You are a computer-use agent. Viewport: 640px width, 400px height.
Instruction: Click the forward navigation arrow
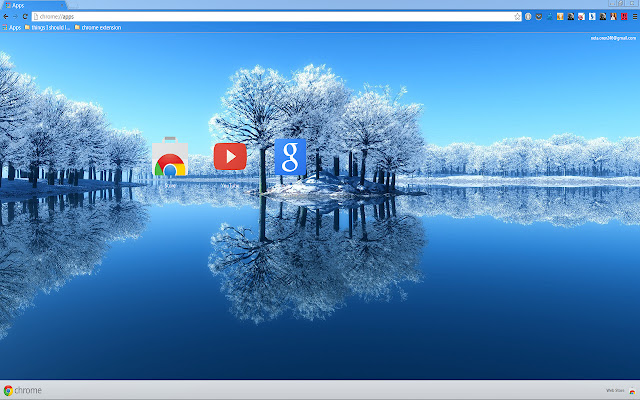(15, 16)
